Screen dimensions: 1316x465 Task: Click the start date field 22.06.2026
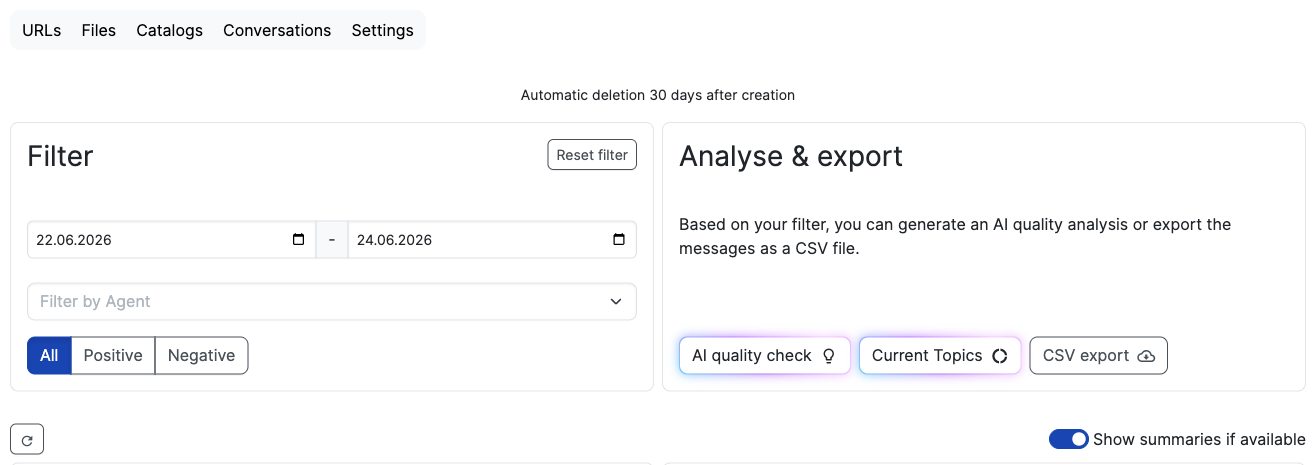click(x=171, y=240)
